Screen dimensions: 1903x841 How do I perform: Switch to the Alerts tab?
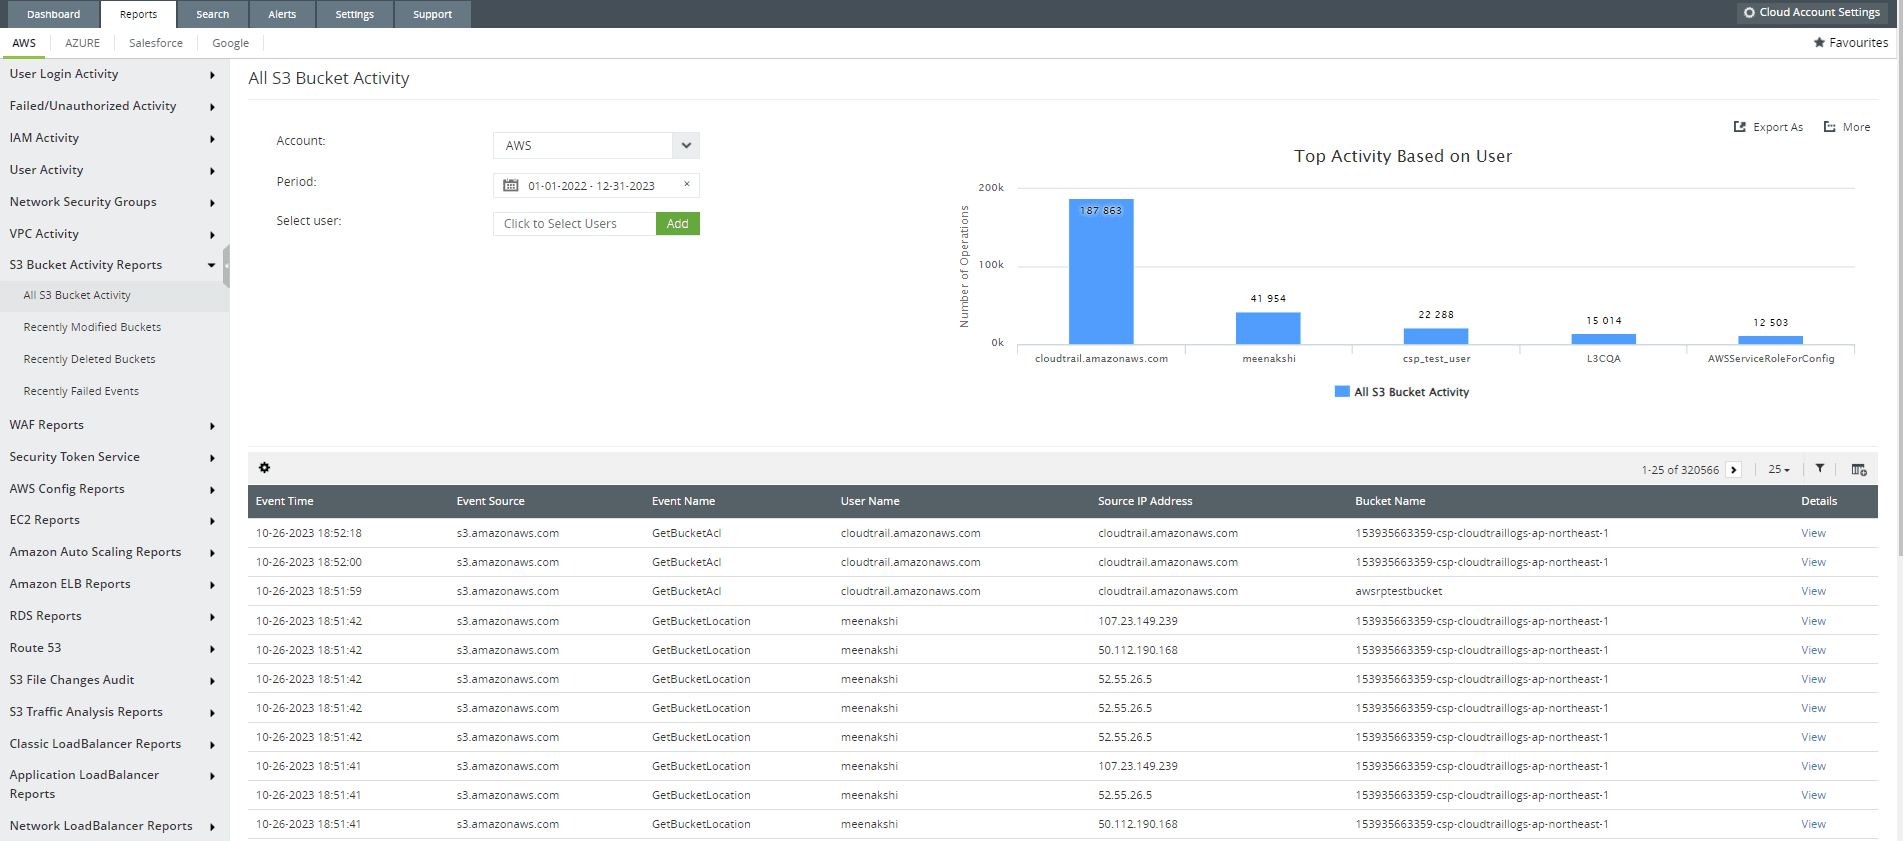click(x=282, y=14)
